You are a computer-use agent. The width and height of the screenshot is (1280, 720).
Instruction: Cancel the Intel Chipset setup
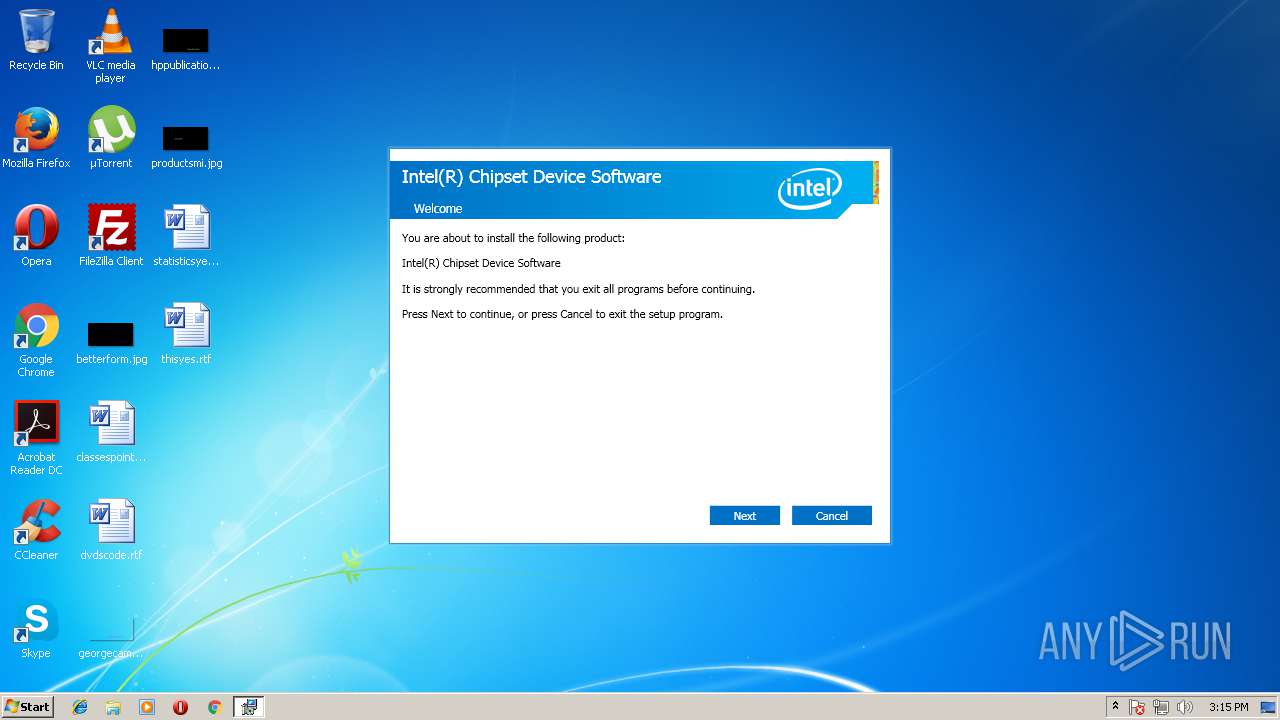pos(831,516)
